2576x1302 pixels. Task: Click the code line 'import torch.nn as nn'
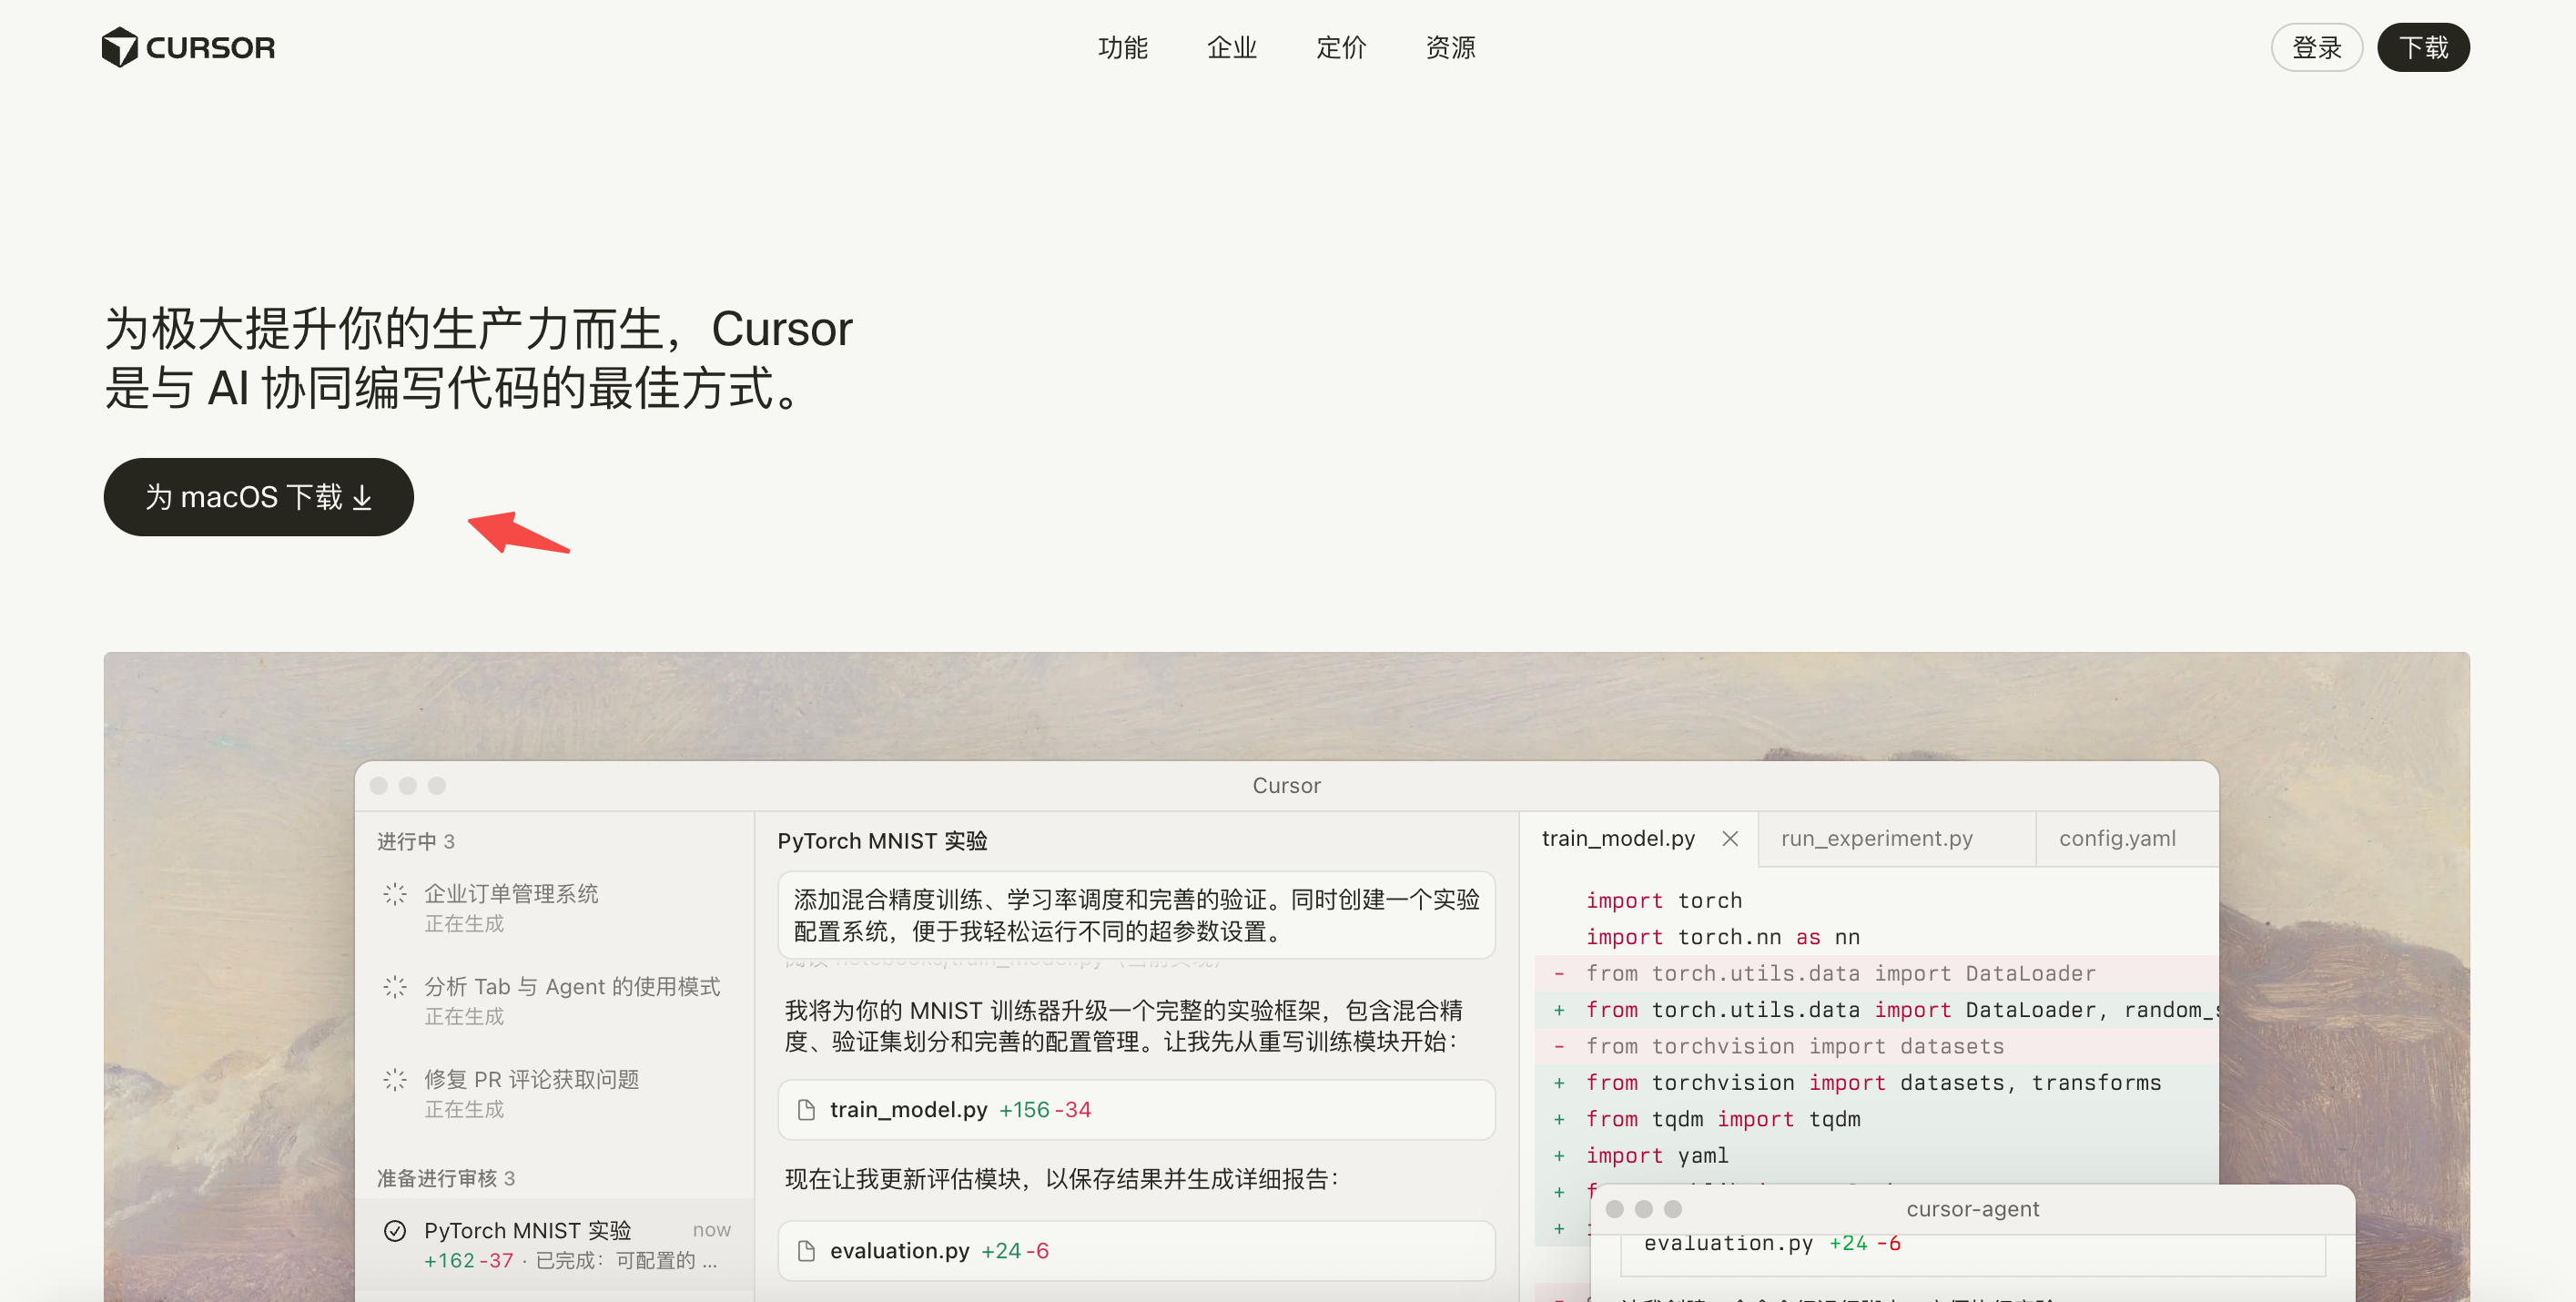(x=1723, y=938)
